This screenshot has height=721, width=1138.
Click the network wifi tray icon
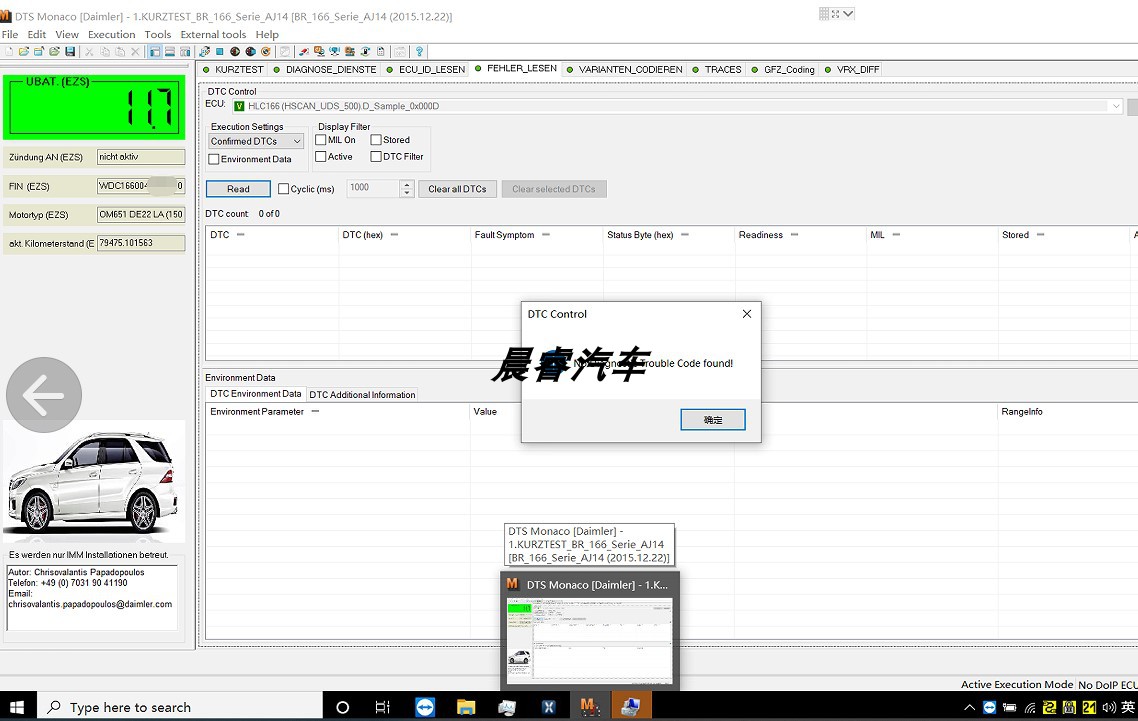pyautogui.click(x=1031, y=707)
